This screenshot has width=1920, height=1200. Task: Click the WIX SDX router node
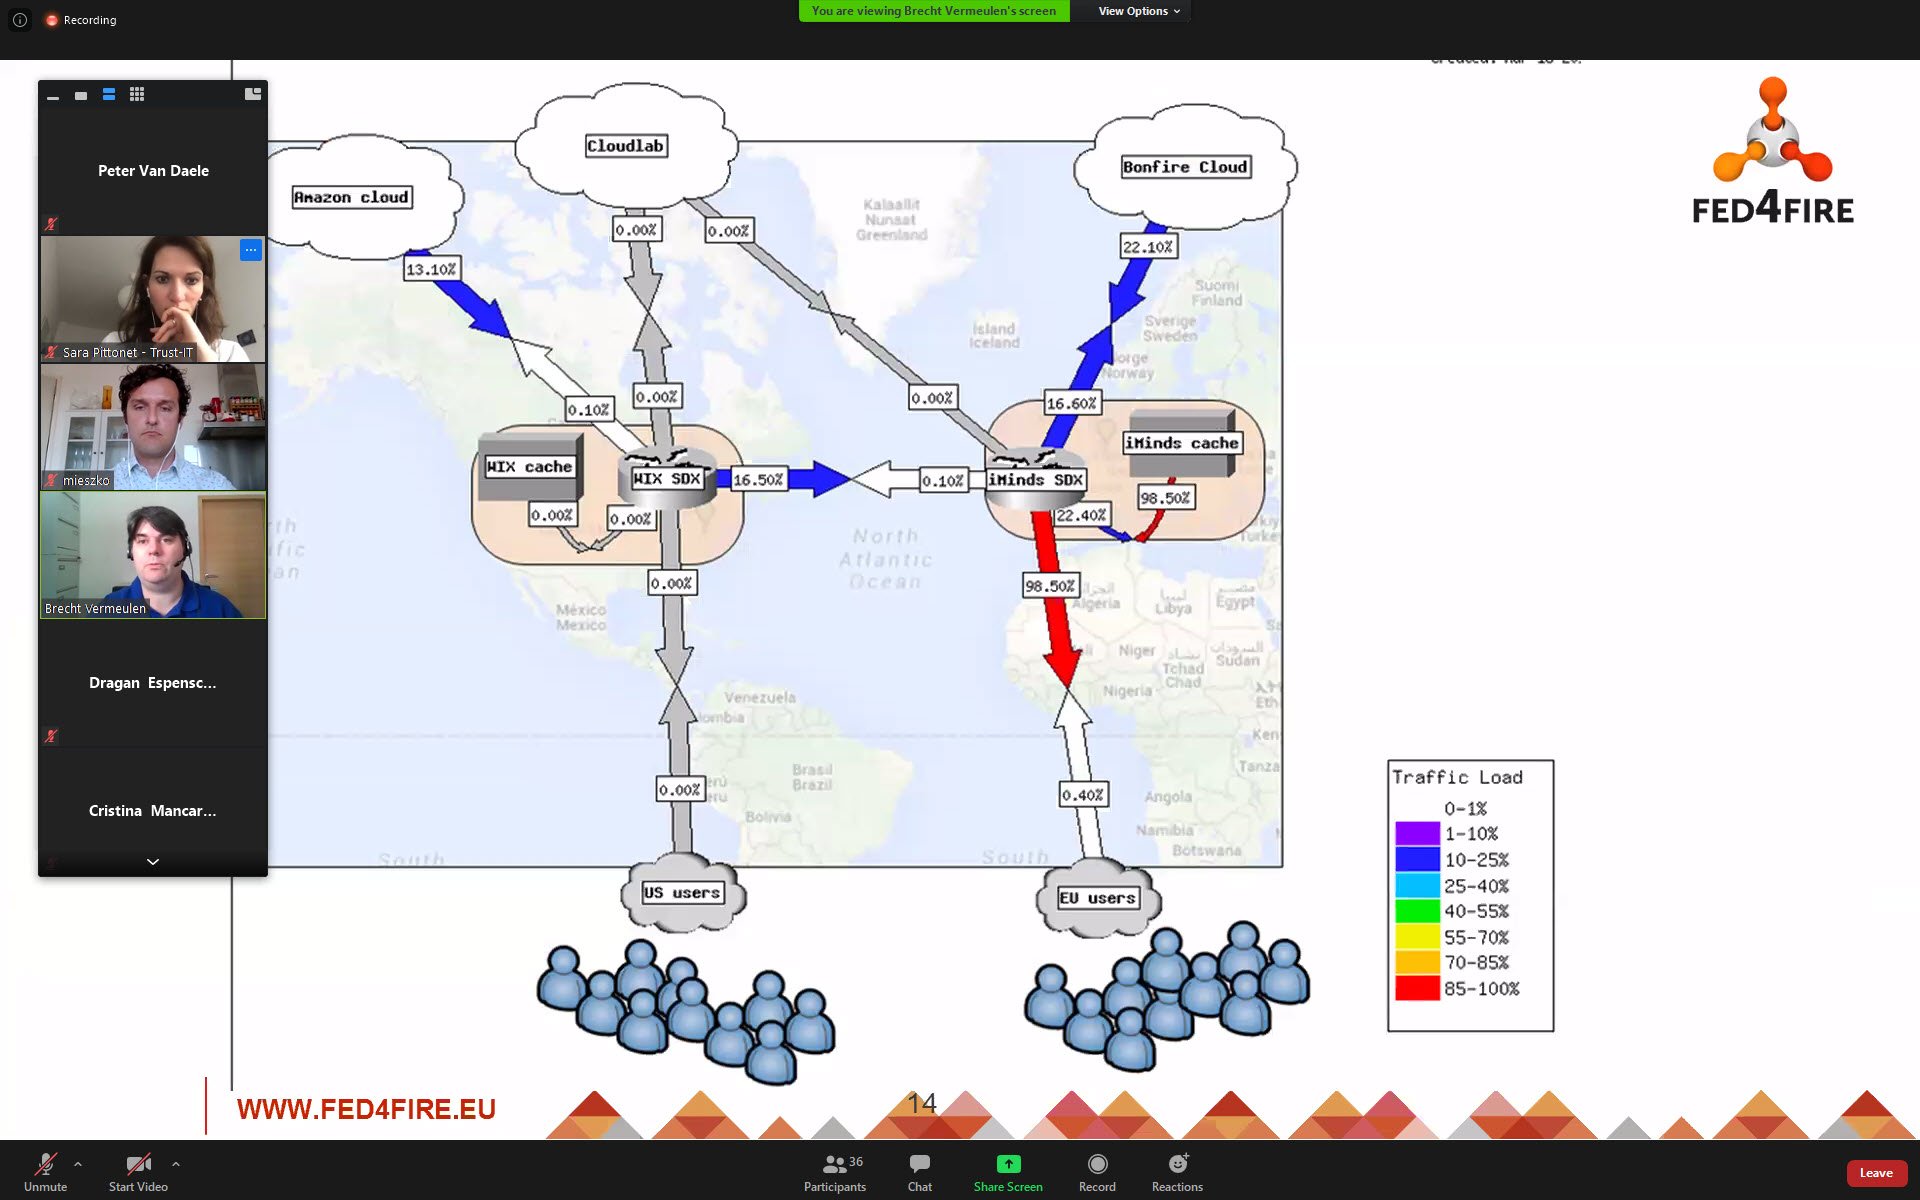pyautogui.click(x=666, y=479)
